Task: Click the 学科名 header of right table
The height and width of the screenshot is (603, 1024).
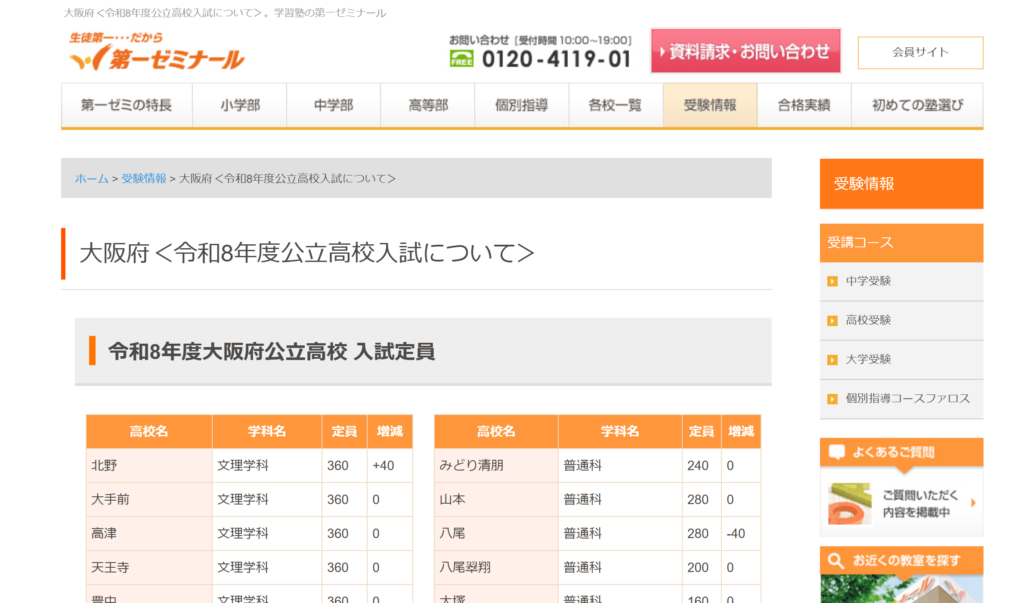Action: coord(620,432)
